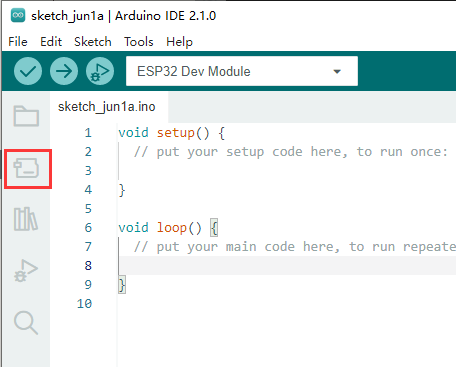Open the Debug panel in the sidebar
The height and width of the screenshot is (367, 456).
tap(26, 270)
